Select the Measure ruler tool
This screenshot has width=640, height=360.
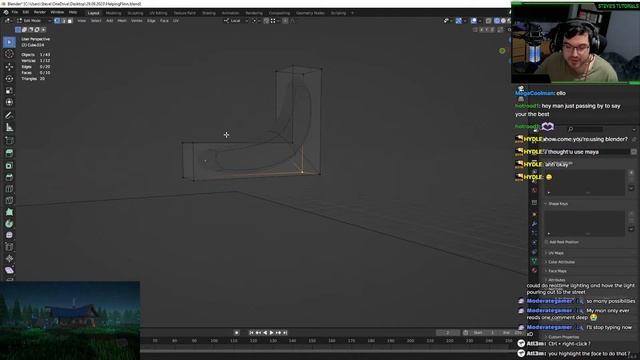pyautogui.click(x=9, y=127)
